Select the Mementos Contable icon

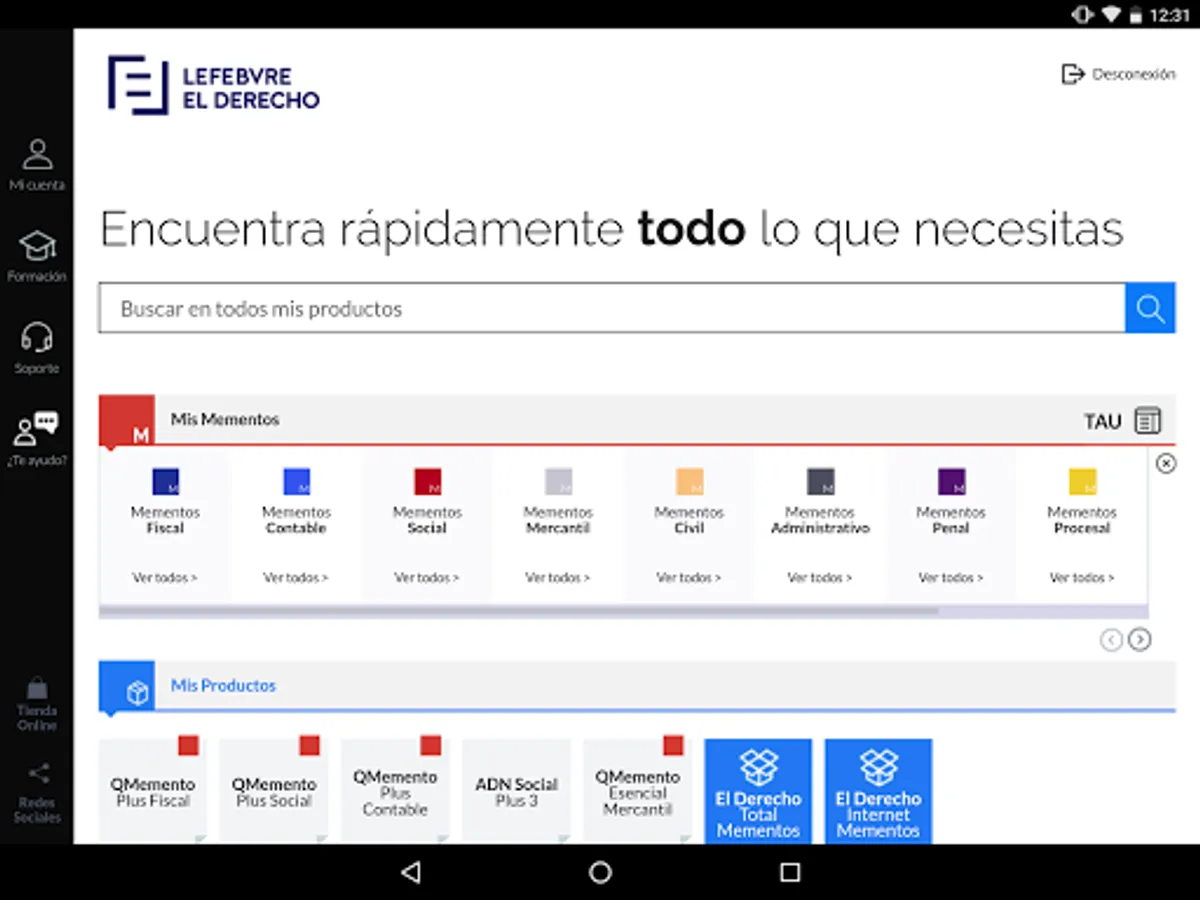[x=296, y=482]
